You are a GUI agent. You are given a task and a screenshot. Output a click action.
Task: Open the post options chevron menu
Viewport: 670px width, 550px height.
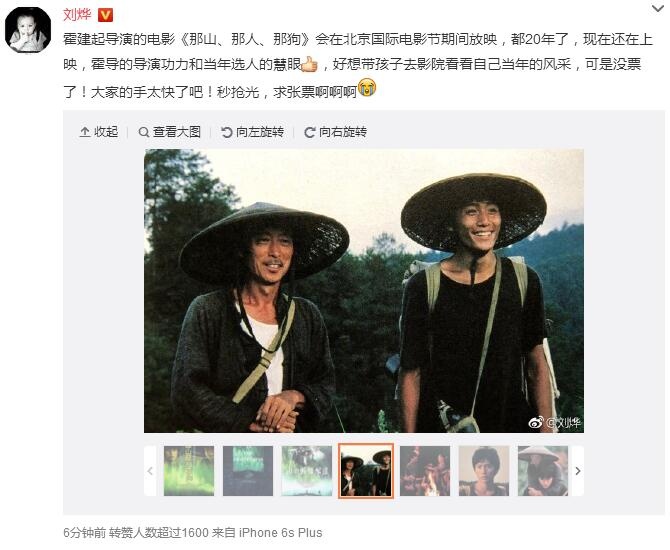(x=657, y=9)
